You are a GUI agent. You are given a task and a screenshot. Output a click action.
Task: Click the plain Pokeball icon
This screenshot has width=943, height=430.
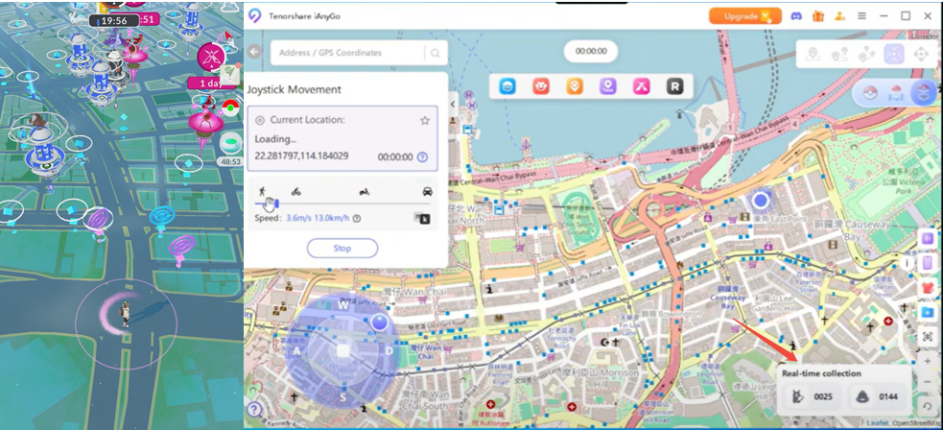point(870,93)
